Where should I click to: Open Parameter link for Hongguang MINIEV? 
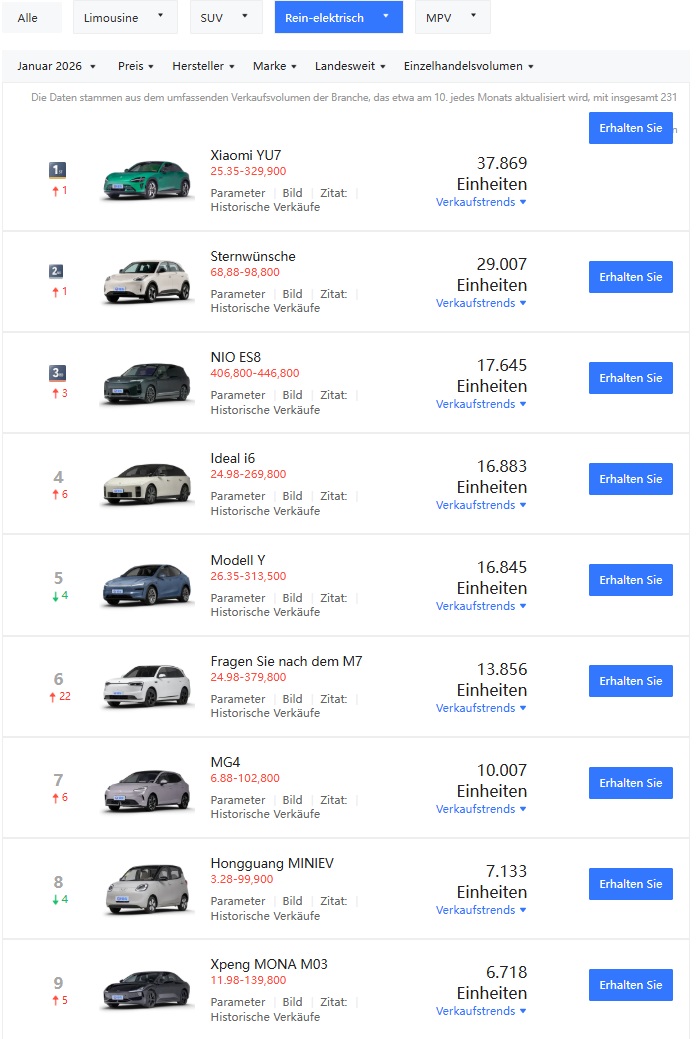238,901
